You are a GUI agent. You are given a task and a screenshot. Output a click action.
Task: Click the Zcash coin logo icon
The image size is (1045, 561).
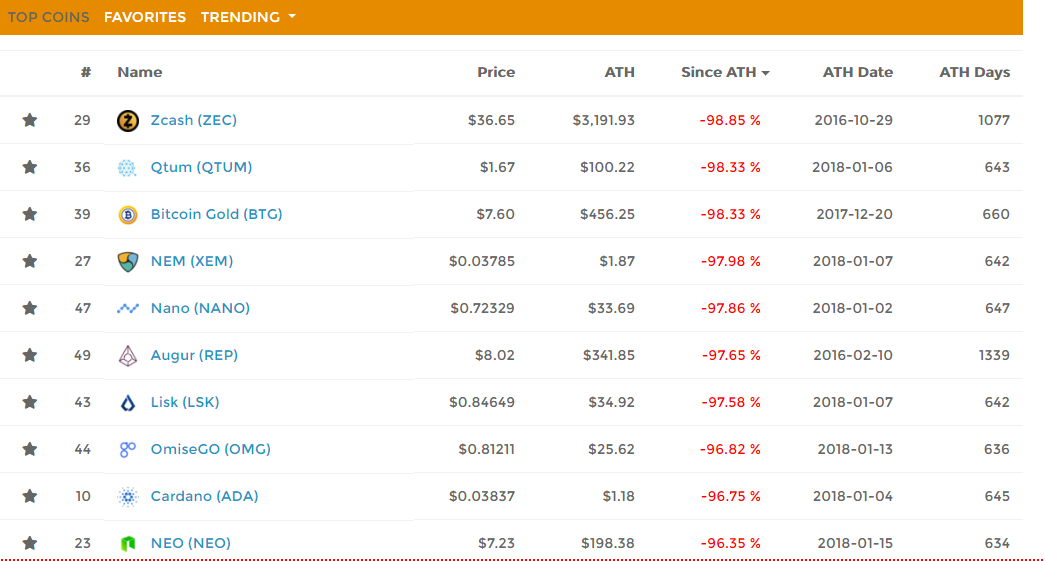click(x=127, y=121)
